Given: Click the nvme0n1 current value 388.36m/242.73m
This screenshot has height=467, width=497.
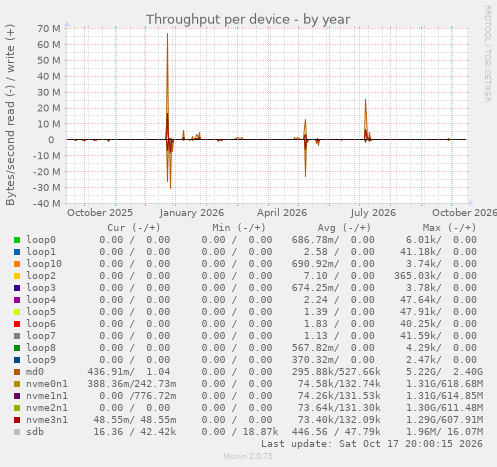Looking at the screenshot, I should click(x=132, y=384).
